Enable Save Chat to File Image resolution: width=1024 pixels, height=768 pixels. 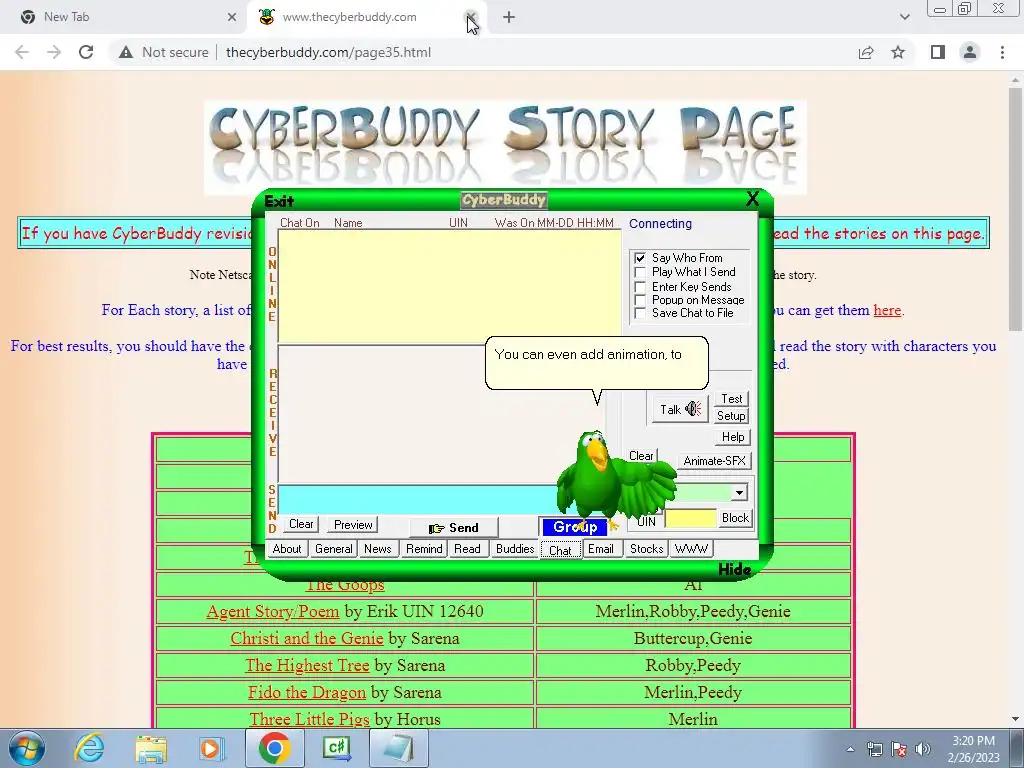tap(640, 313)
